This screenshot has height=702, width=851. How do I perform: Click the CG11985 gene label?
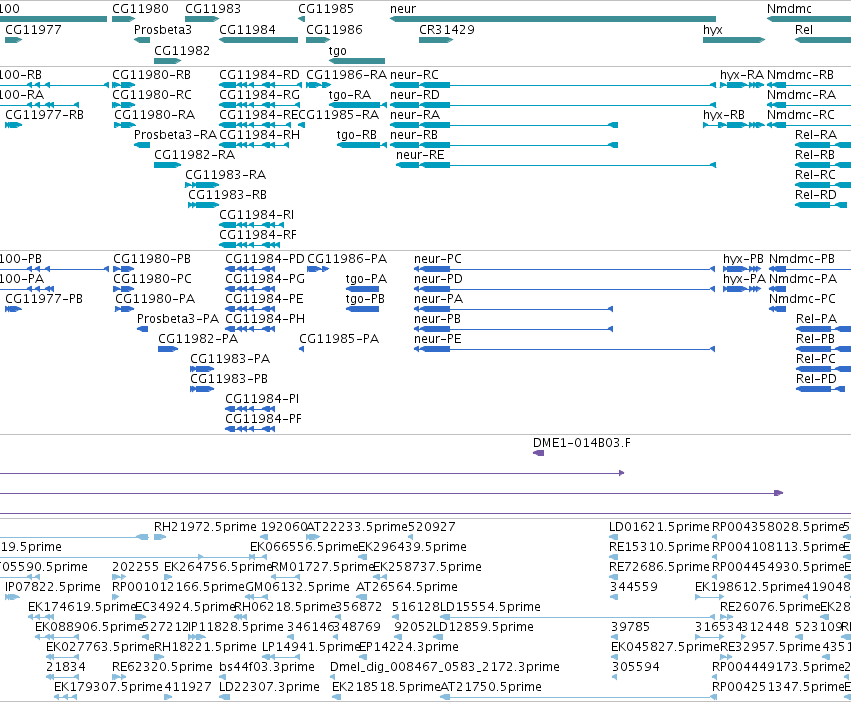326,9
